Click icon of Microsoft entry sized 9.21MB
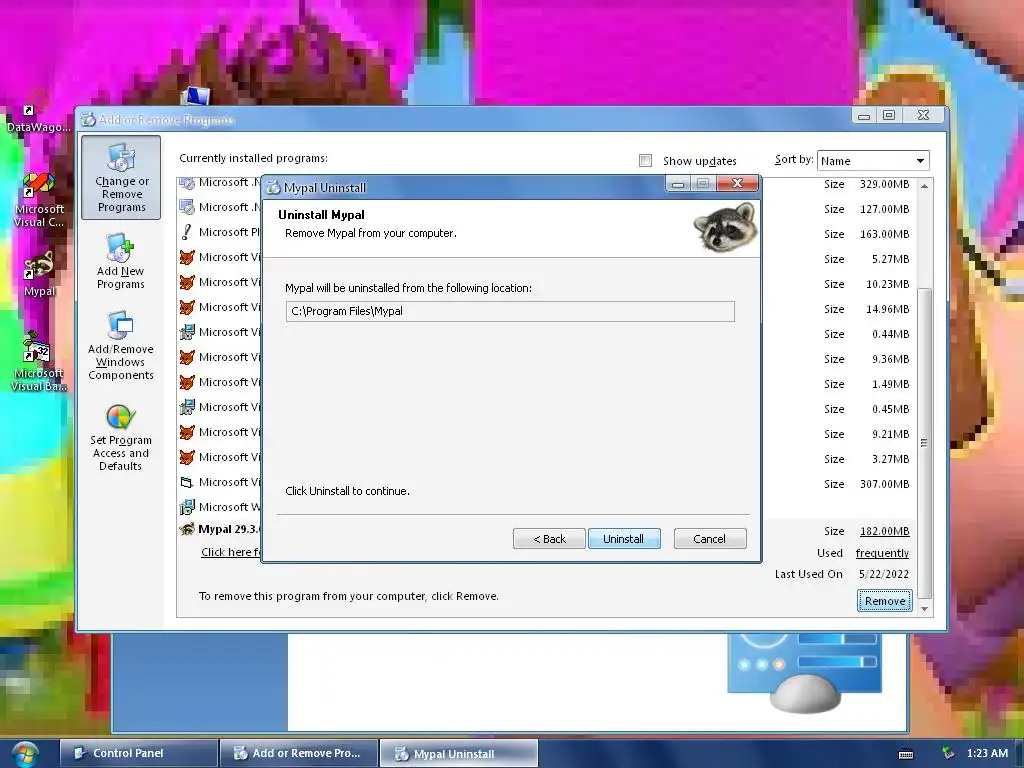 coord(187,432)
